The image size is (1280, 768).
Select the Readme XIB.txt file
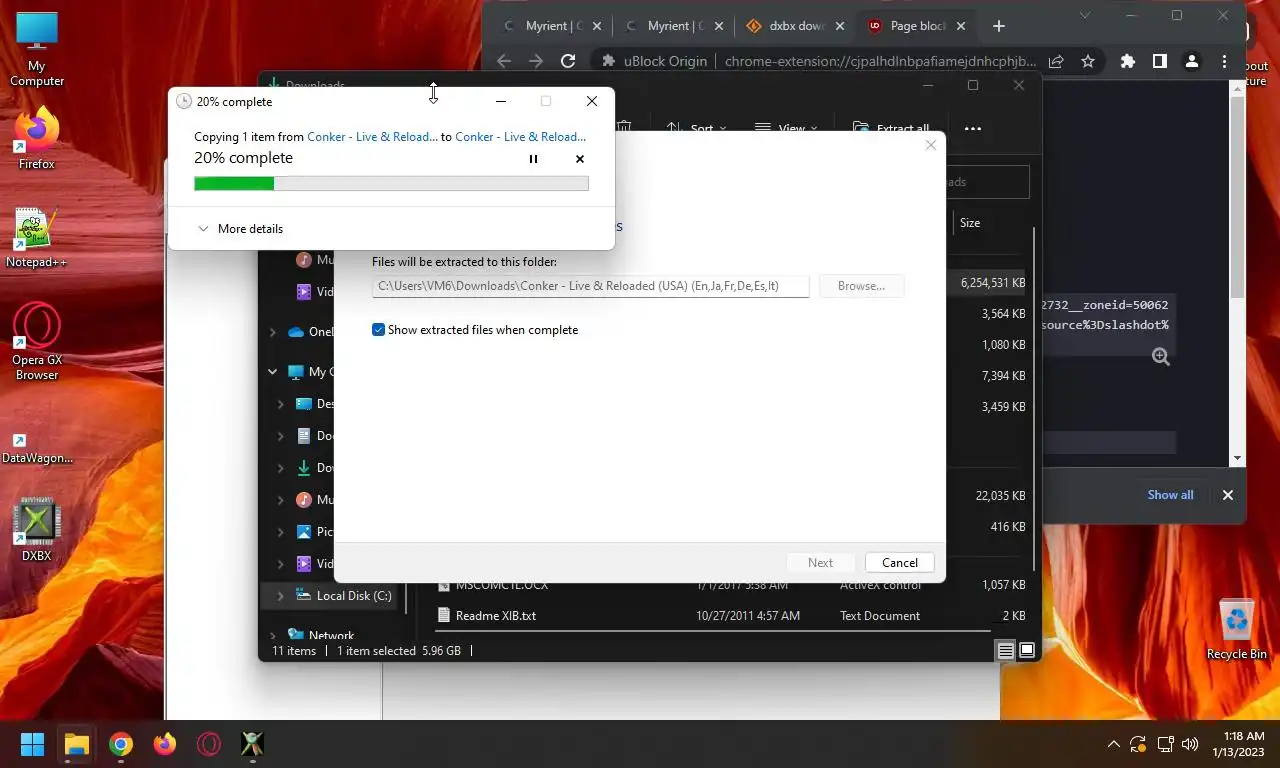coord(496,616)
